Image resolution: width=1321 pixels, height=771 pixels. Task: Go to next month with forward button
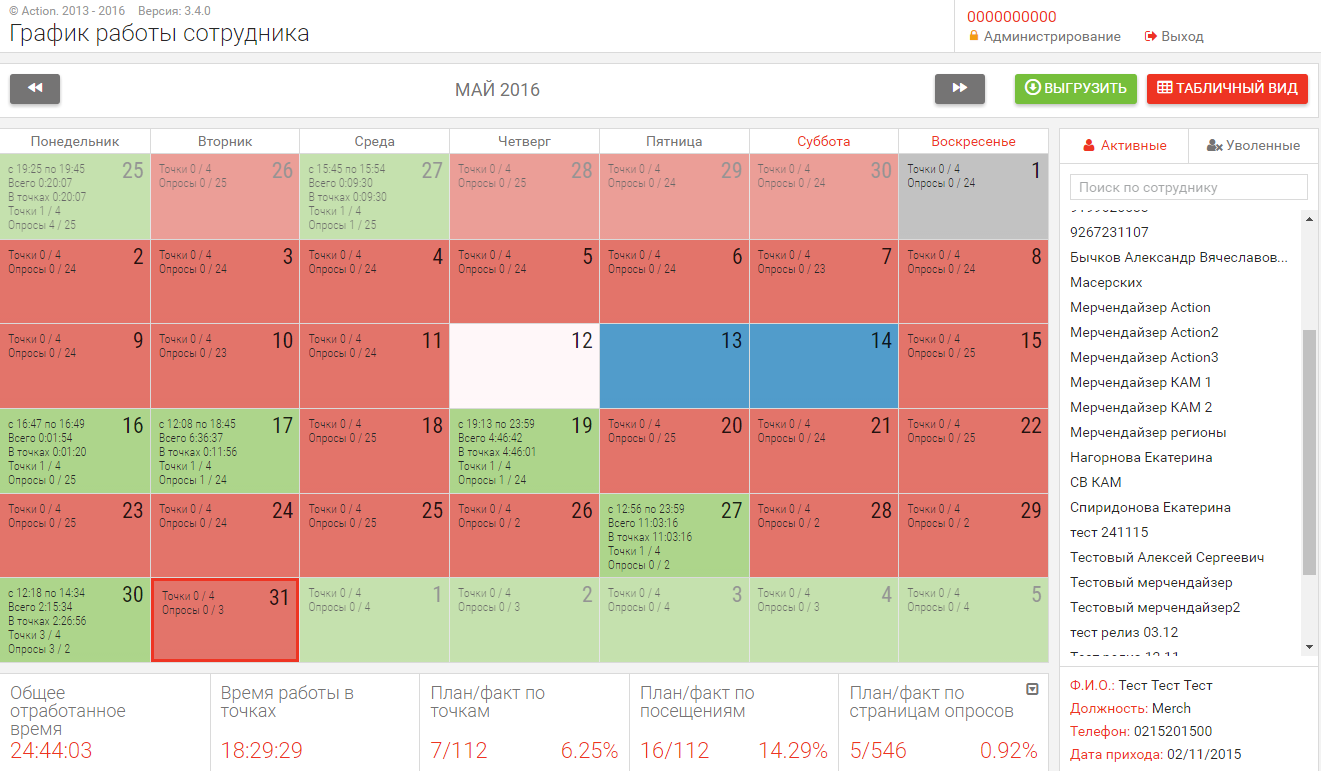click(960, 89)
